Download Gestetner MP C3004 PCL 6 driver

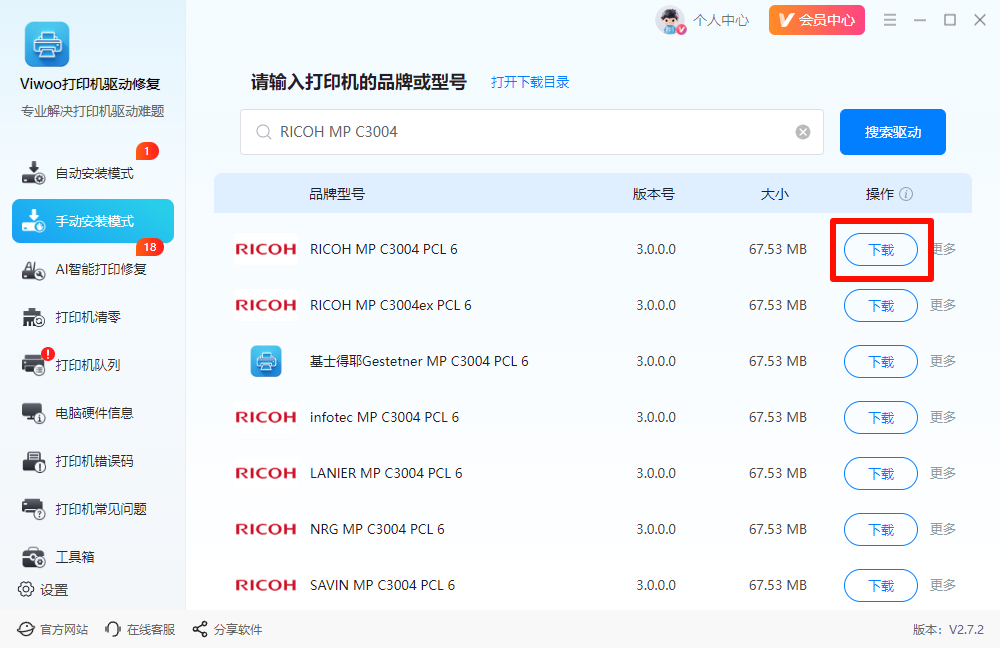pos(881,362)
